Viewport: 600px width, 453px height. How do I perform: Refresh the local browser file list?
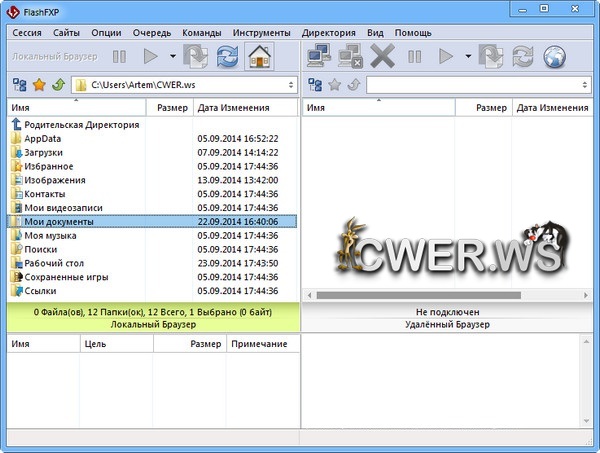228,56
